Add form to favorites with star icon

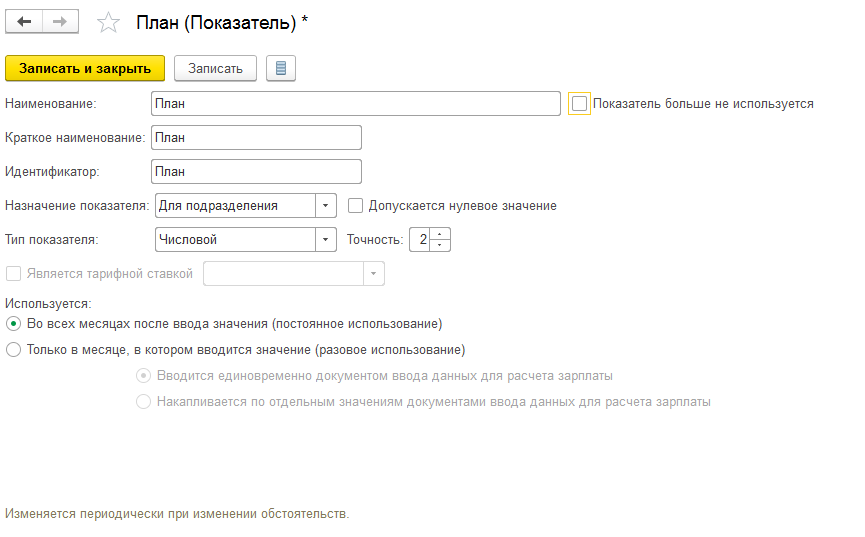(x=108, y=23)
